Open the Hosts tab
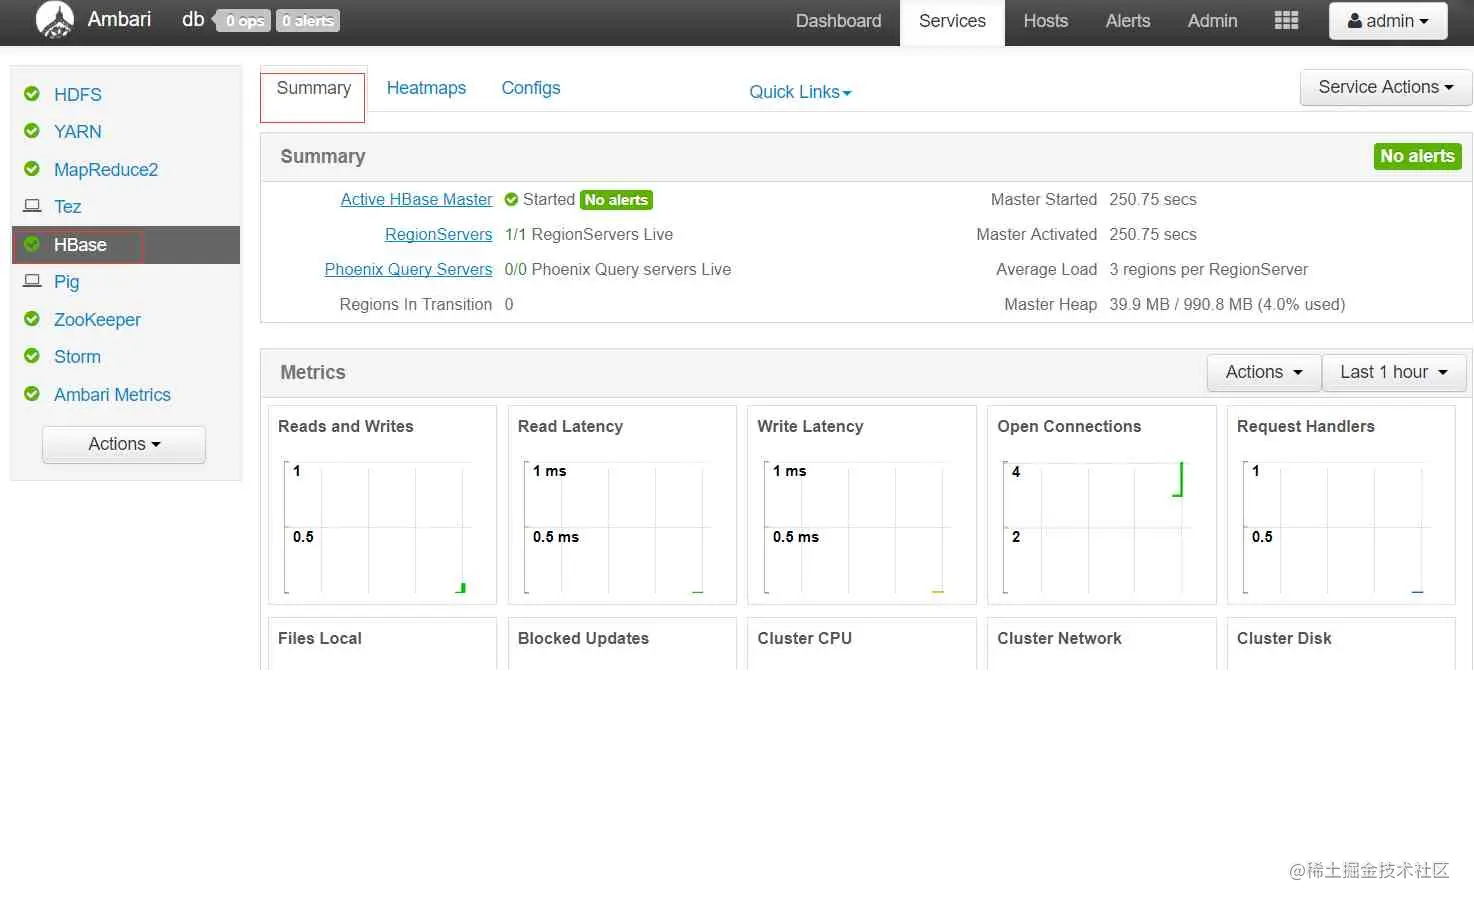The height and width of the screenshot is (905, 1474). [1045, 21]
